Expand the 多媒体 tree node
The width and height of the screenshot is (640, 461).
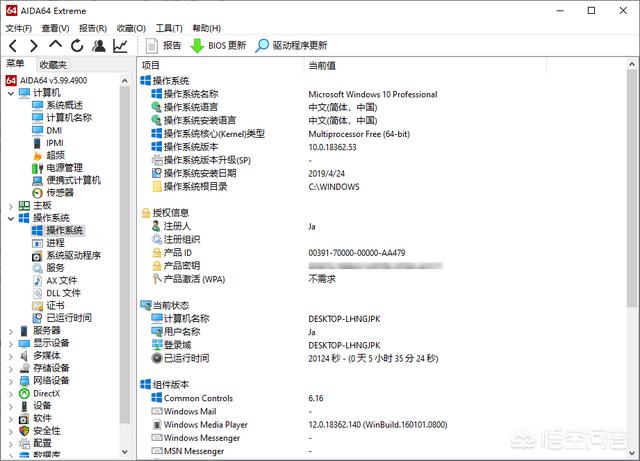tap(11, 356)
